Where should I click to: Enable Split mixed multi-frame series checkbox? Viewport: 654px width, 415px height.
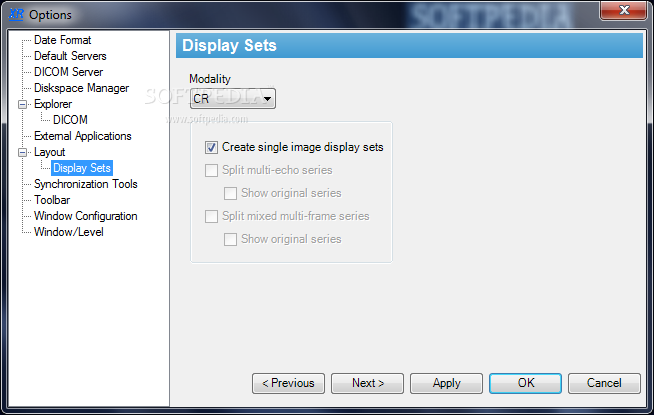click(x=211, y=216)
